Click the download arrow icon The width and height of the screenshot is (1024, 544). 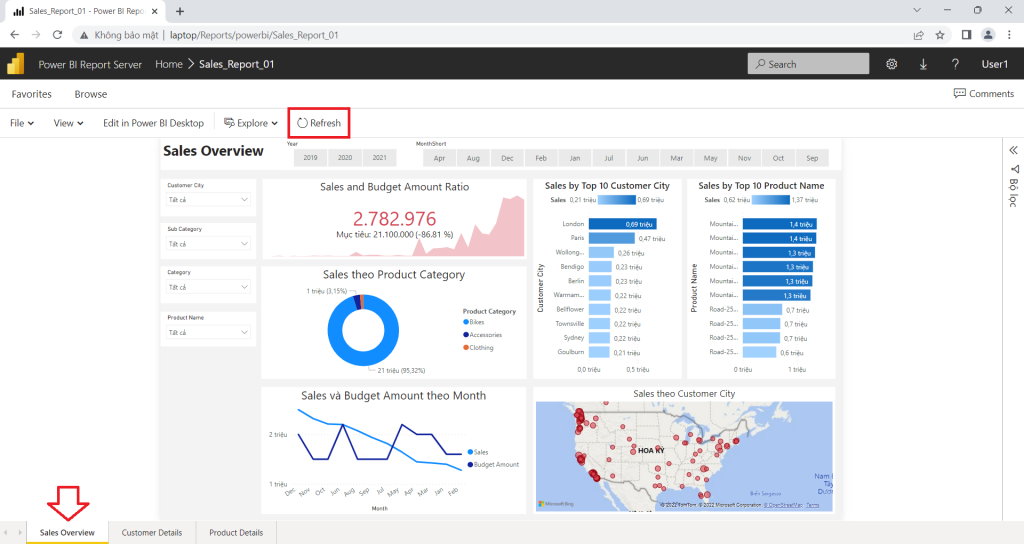923,64
